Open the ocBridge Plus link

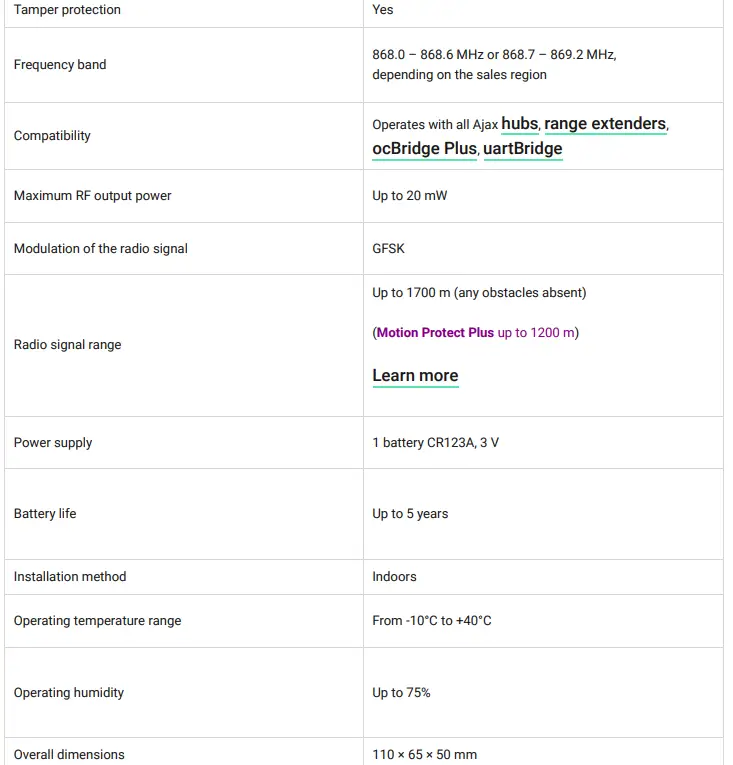point(424,149)
